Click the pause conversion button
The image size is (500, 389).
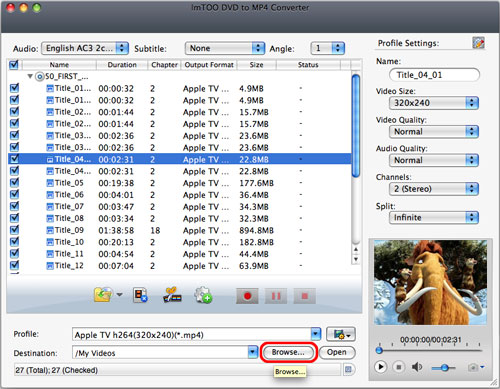[x=276, y=296]
